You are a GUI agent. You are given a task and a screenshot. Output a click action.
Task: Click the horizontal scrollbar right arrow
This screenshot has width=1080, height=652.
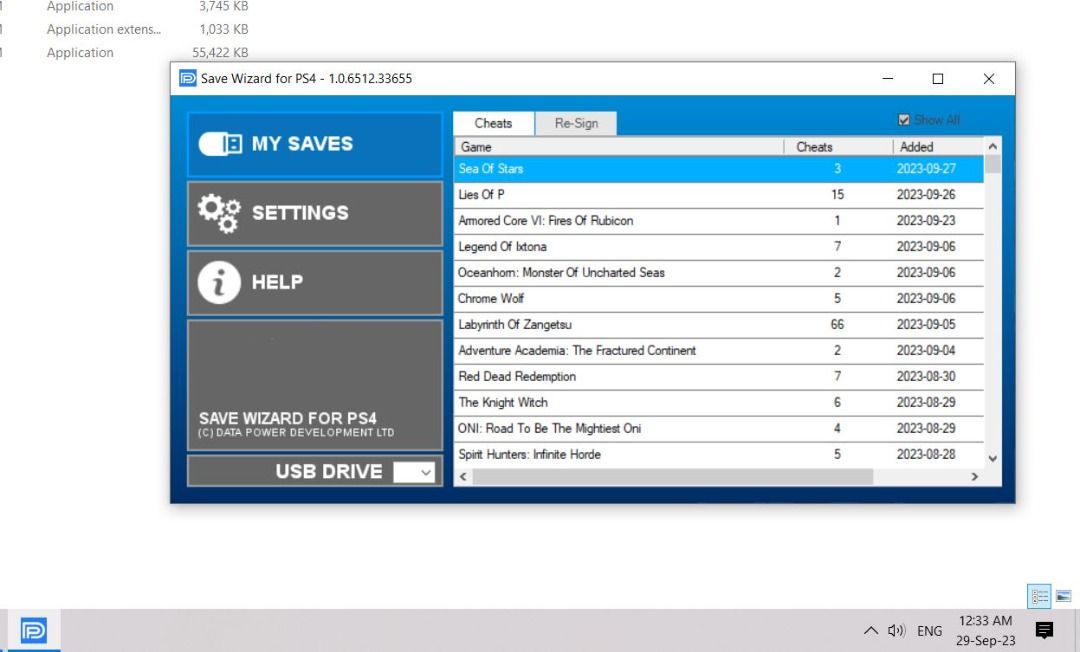[x=975, y=476]
